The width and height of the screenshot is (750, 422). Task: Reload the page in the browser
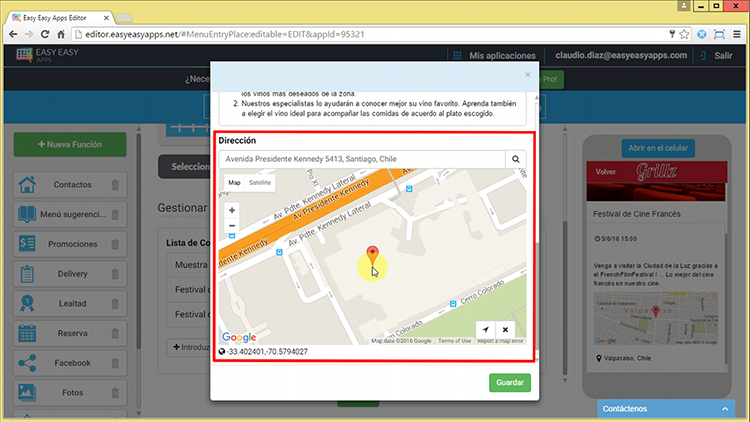(x=46, y=34)
